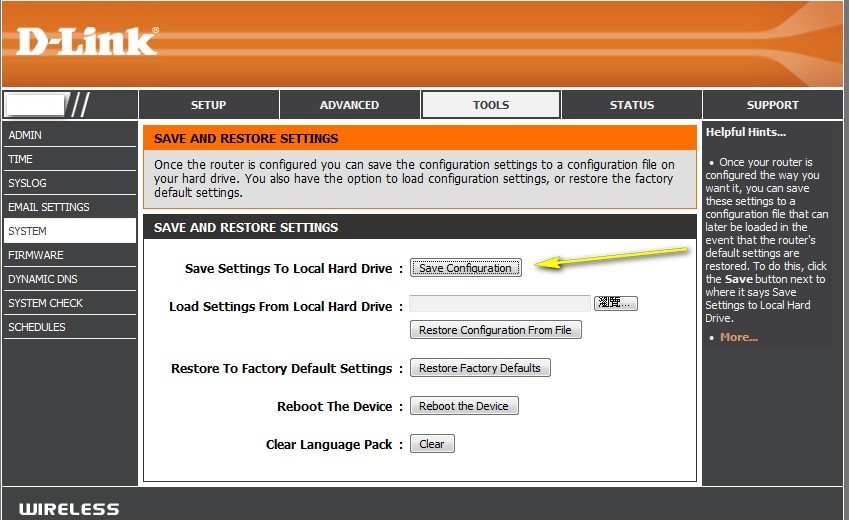This screenshot has width=849, height=520.
Task: Click Clear language pack button
Action: pos(432,444)
